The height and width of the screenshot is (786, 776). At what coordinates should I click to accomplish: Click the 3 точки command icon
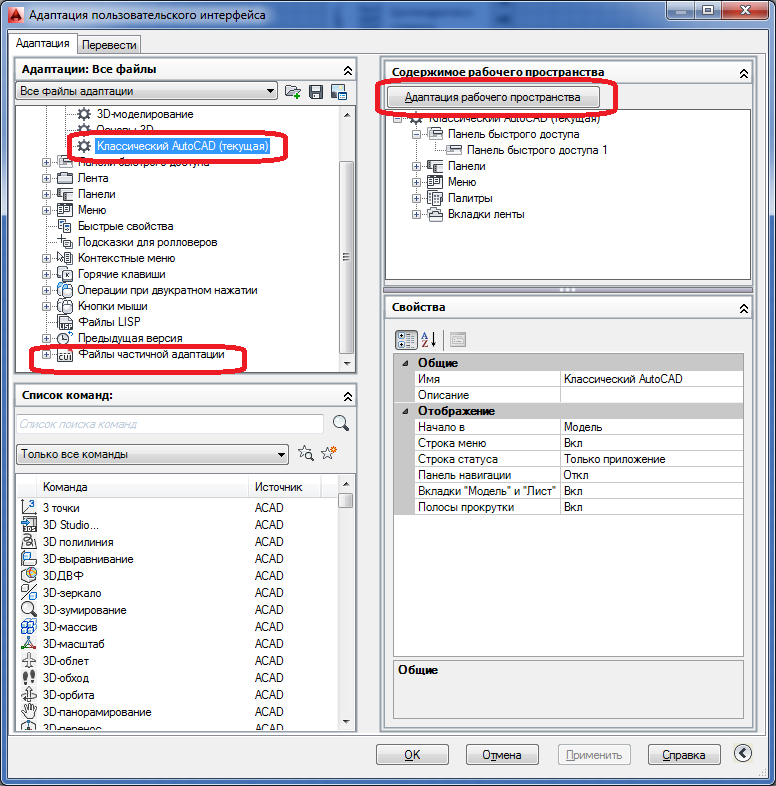(29, 507)
